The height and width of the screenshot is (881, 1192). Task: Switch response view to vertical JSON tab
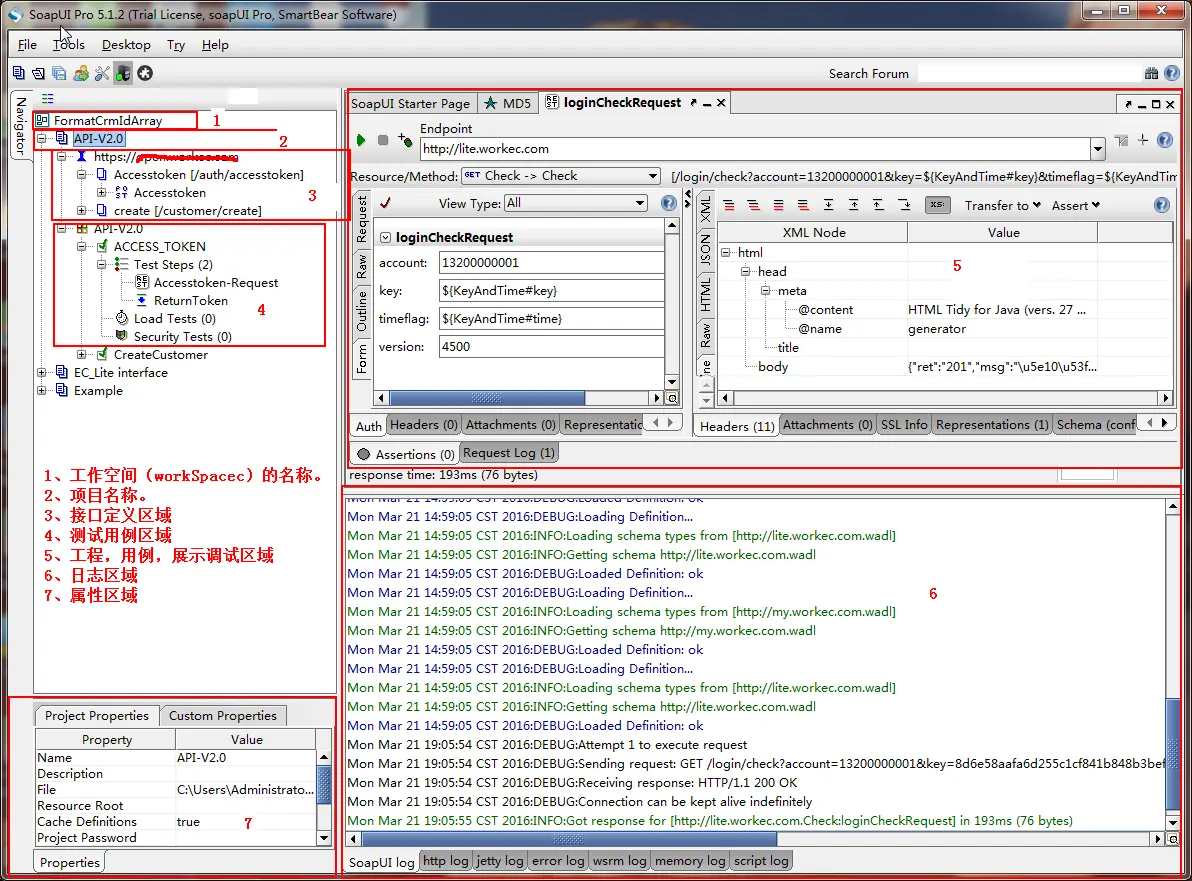pos(705,249)
